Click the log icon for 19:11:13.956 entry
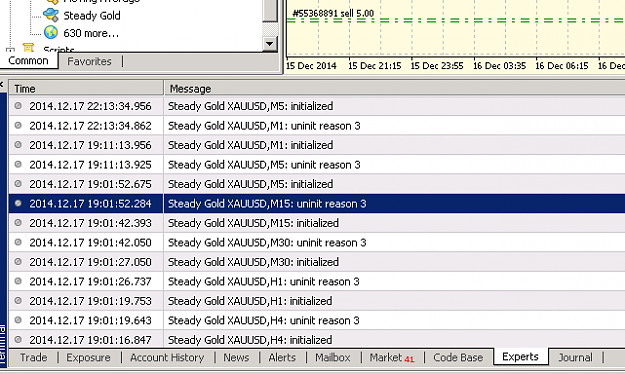The height and width of the screenshot is (374, 625). point(18,145)
